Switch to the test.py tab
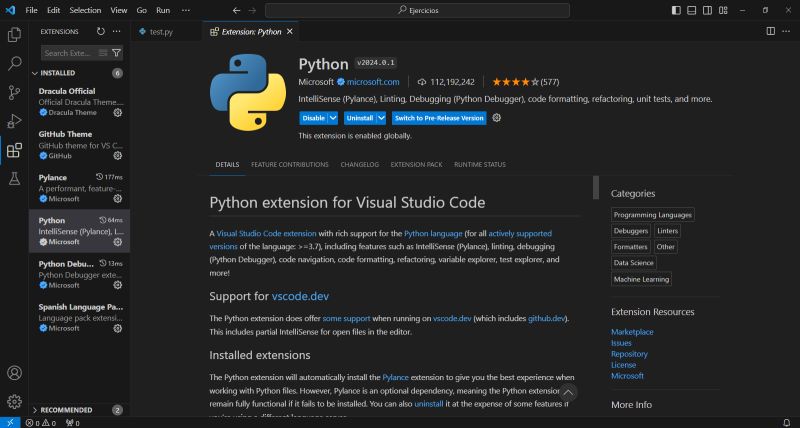This screenshot has height=428, width=800. (x=161, y=32)
